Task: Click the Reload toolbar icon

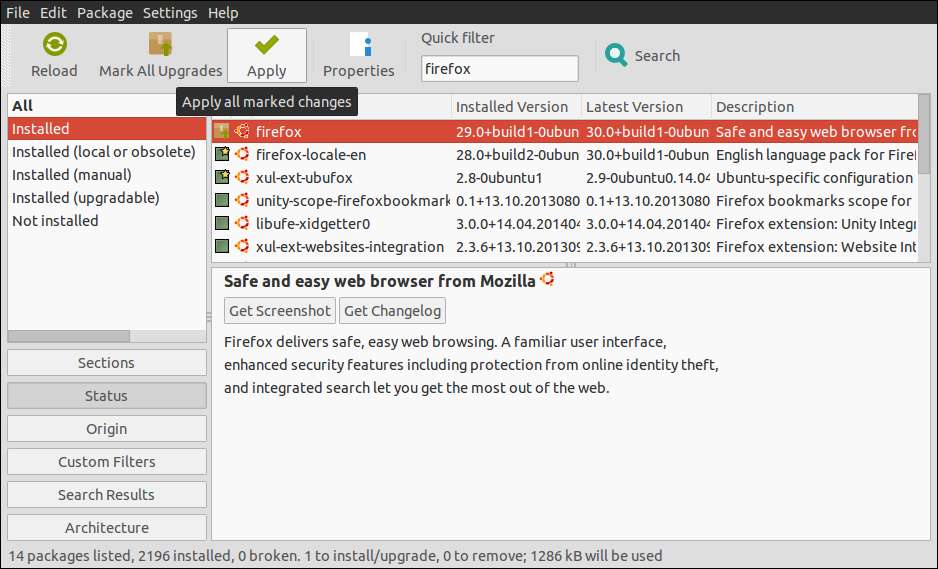Action: [x=54, y=44]
